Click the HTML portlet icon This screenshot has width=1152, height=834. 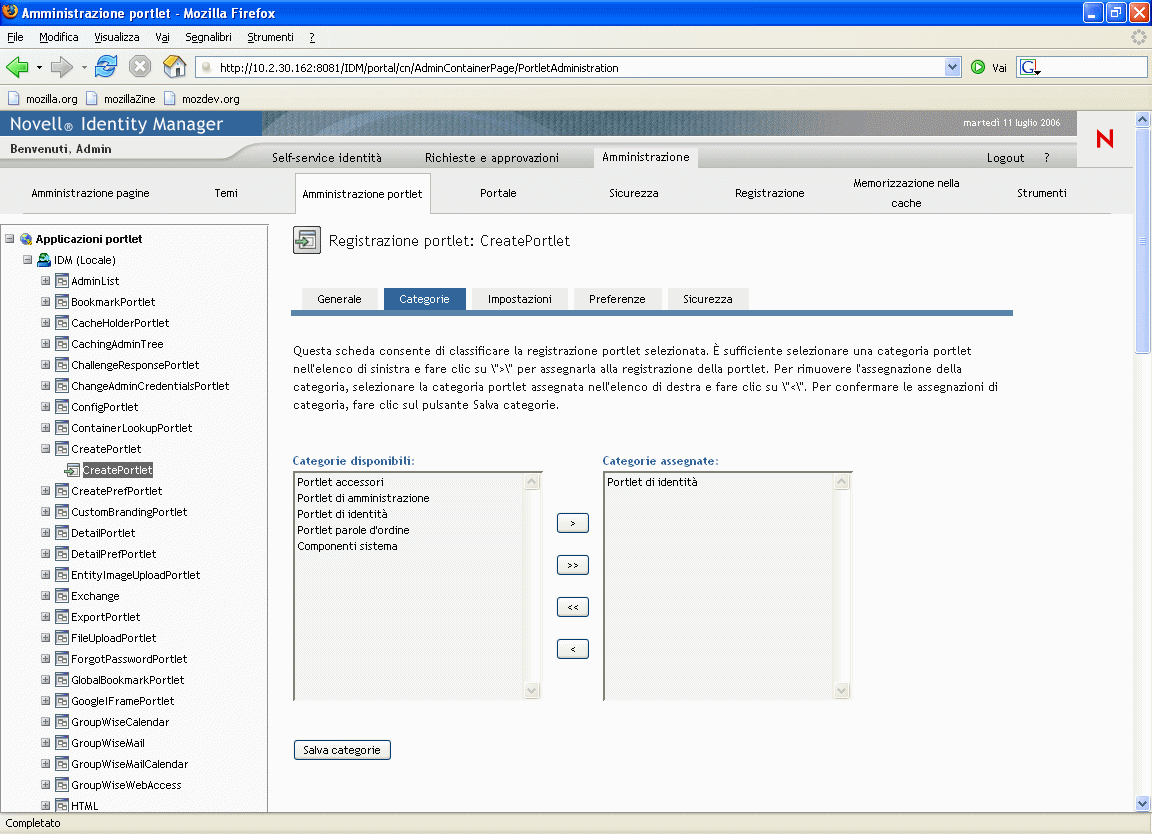click(62, 806)
